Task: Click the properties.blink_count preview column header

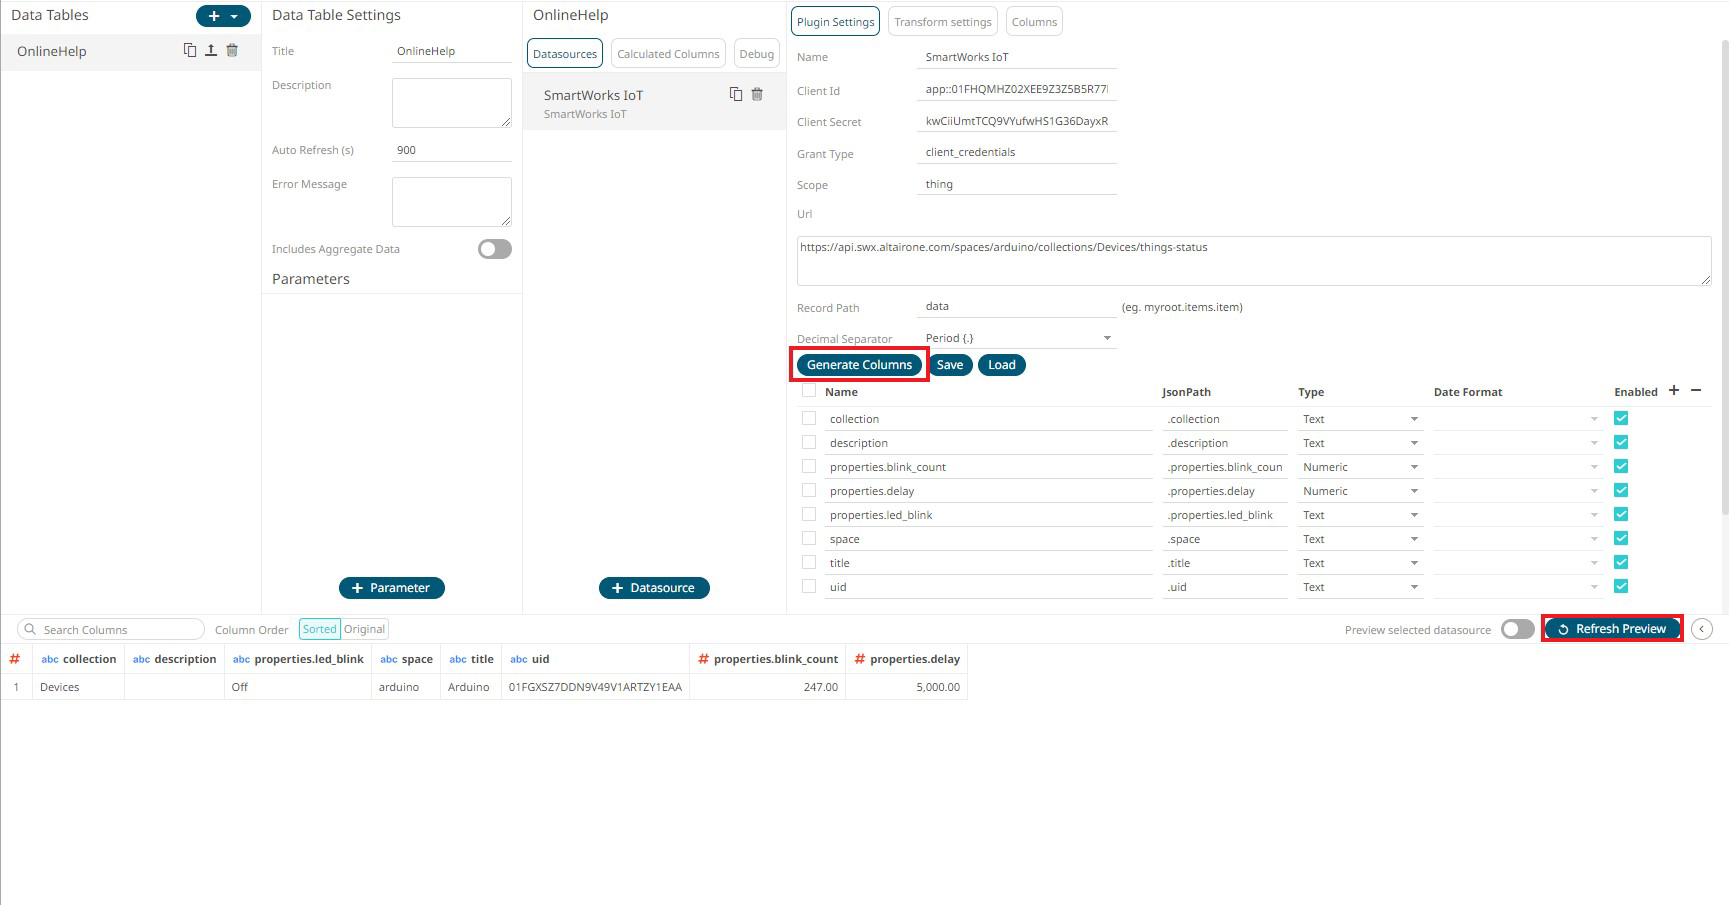Action: 768,659
